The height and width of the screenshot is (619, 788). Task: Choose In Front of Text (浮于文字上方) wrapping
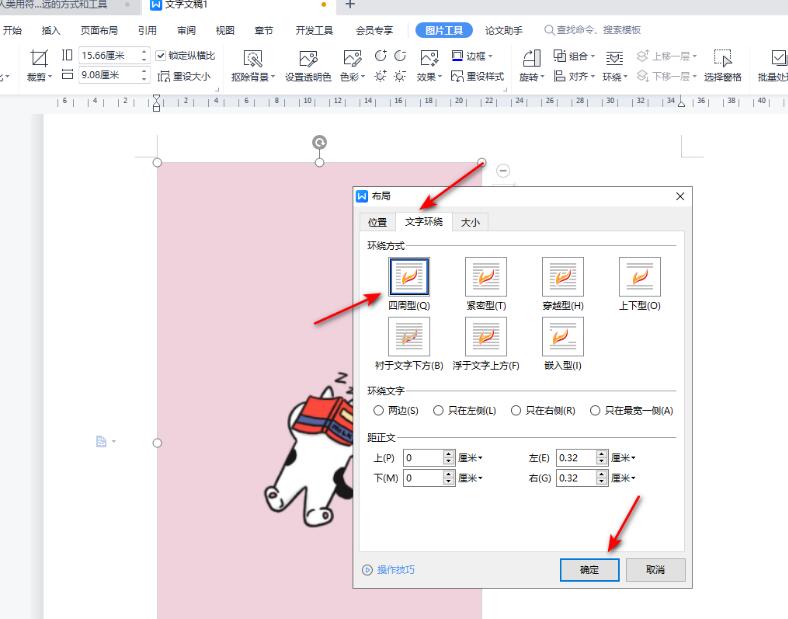tap(486, 337)
